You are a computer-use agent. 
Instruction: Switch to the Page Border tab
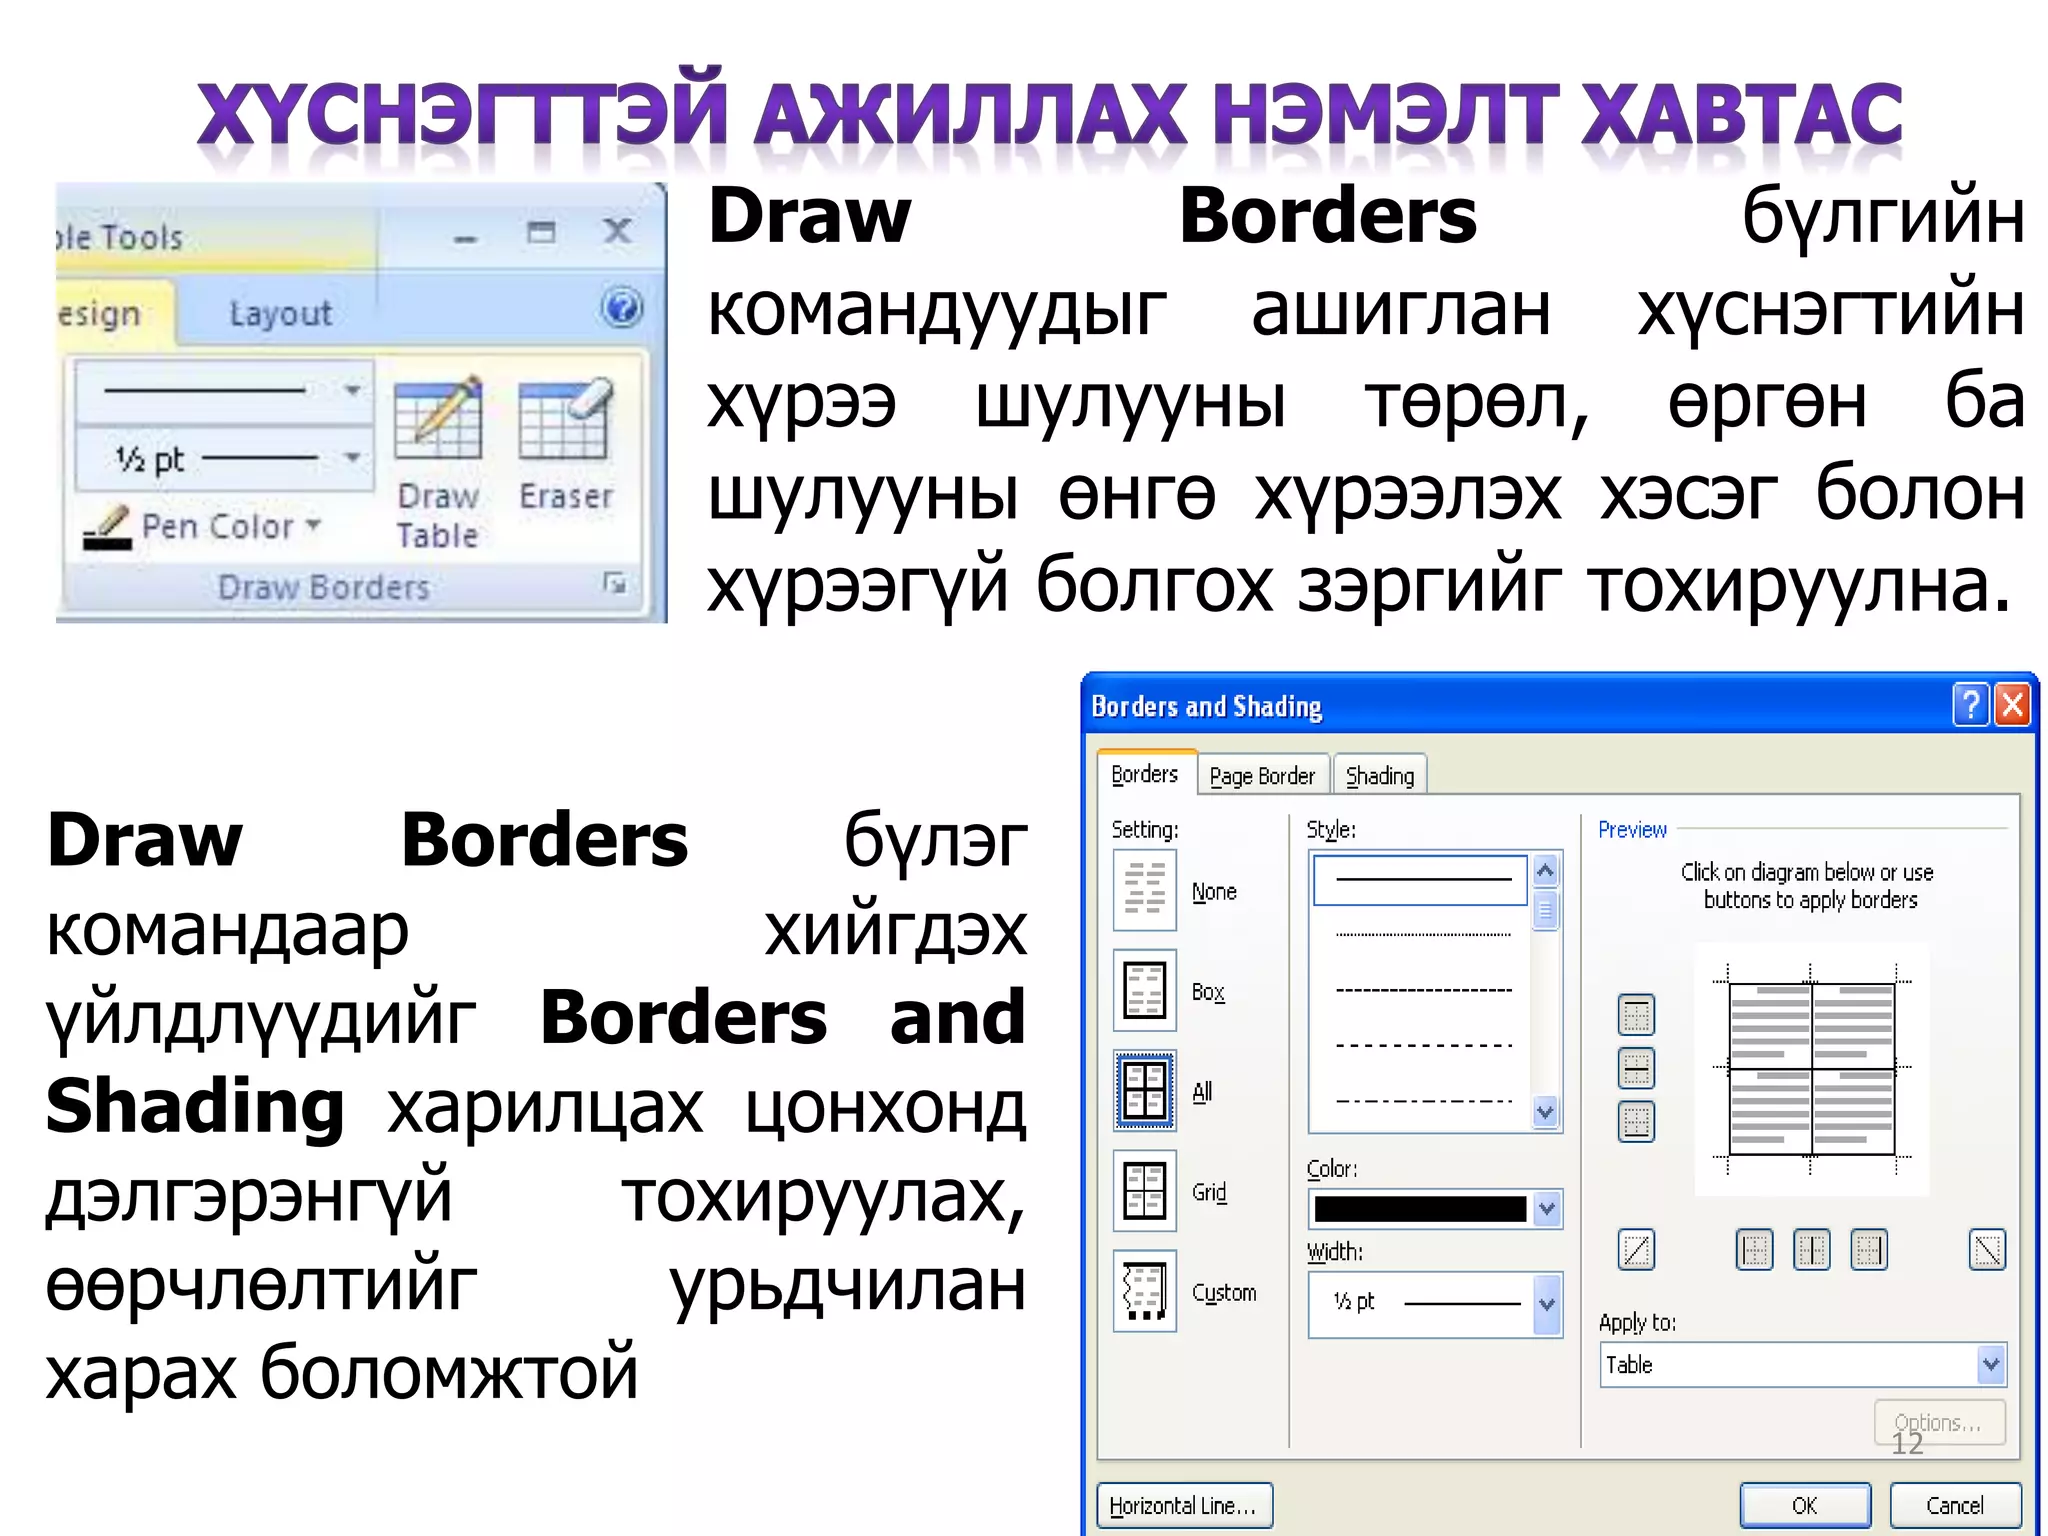coord(1262,776)
